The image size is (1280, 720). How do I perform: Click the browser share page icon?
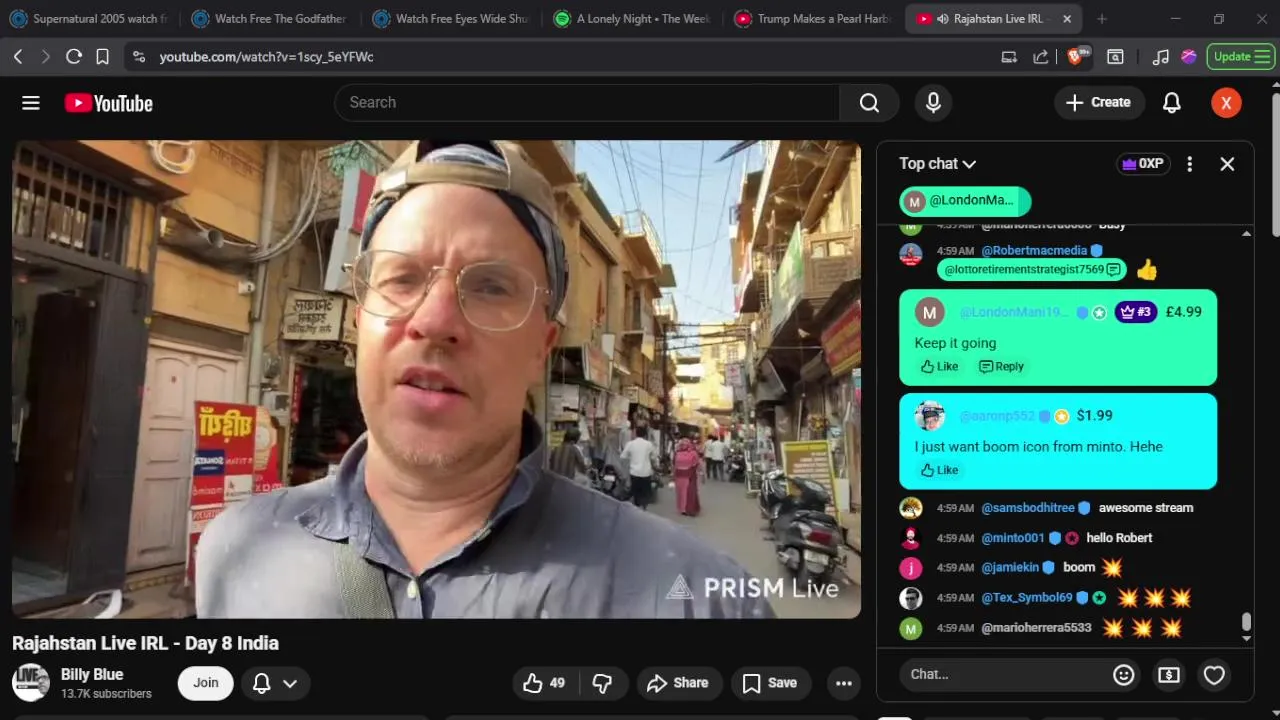[1040, 57]
